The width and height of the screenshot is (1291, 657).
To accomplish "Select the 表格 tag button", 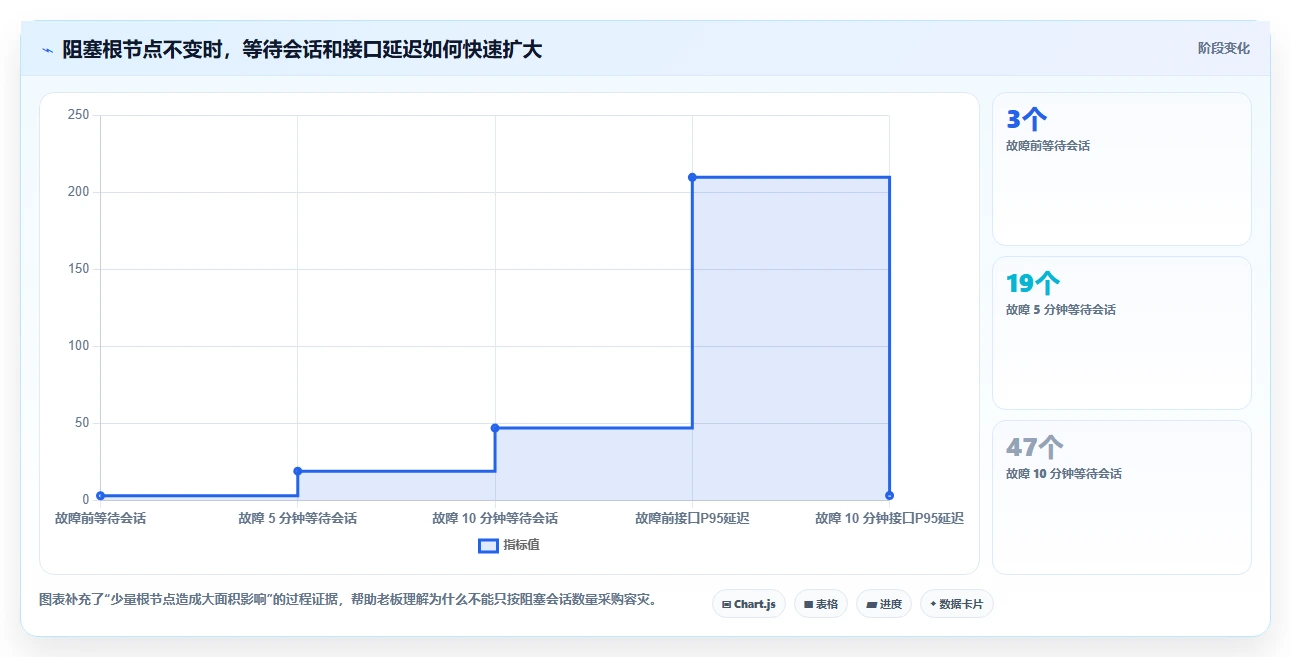I will tap(821, 604).
